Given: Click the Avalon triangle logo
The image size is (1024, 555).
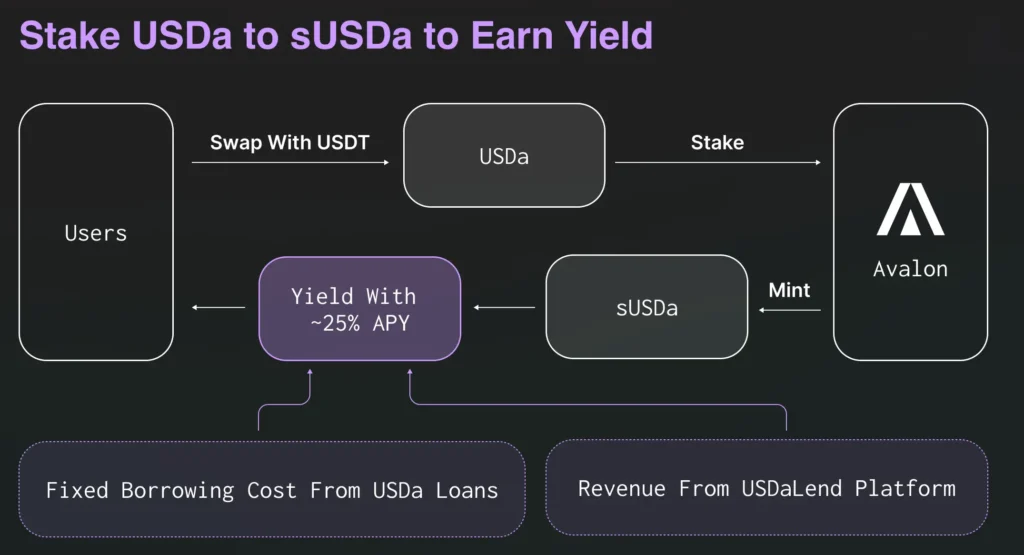Looking at the screenshot, I should pyautogui.click(x=910, y=209).
